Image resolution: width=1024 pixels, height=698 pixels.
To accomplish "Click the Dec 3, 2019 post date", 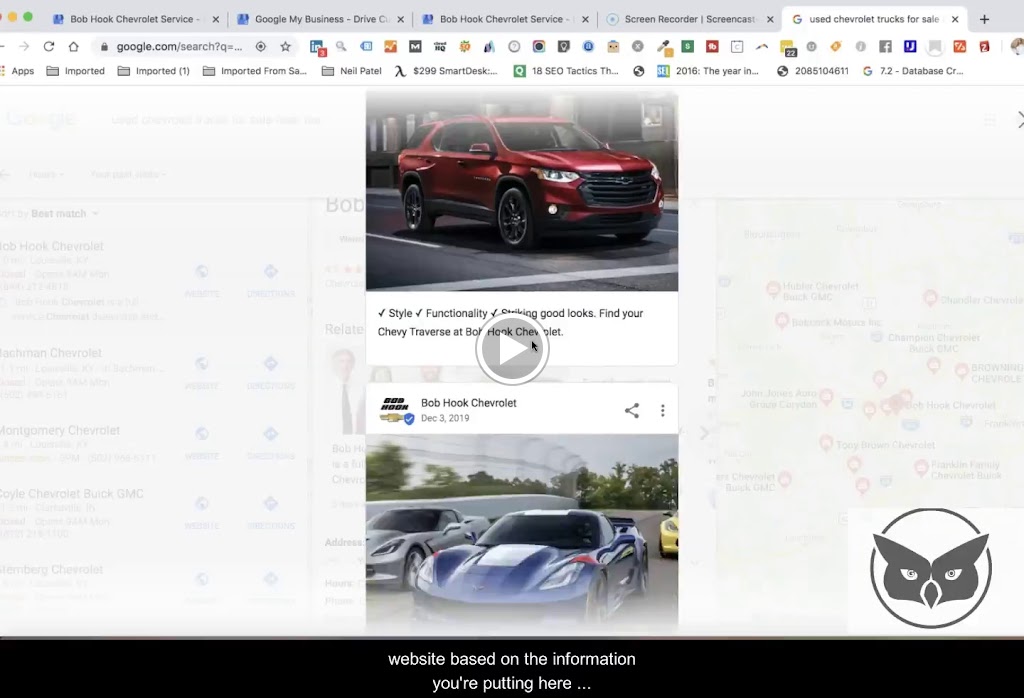I will click(445, 418).
